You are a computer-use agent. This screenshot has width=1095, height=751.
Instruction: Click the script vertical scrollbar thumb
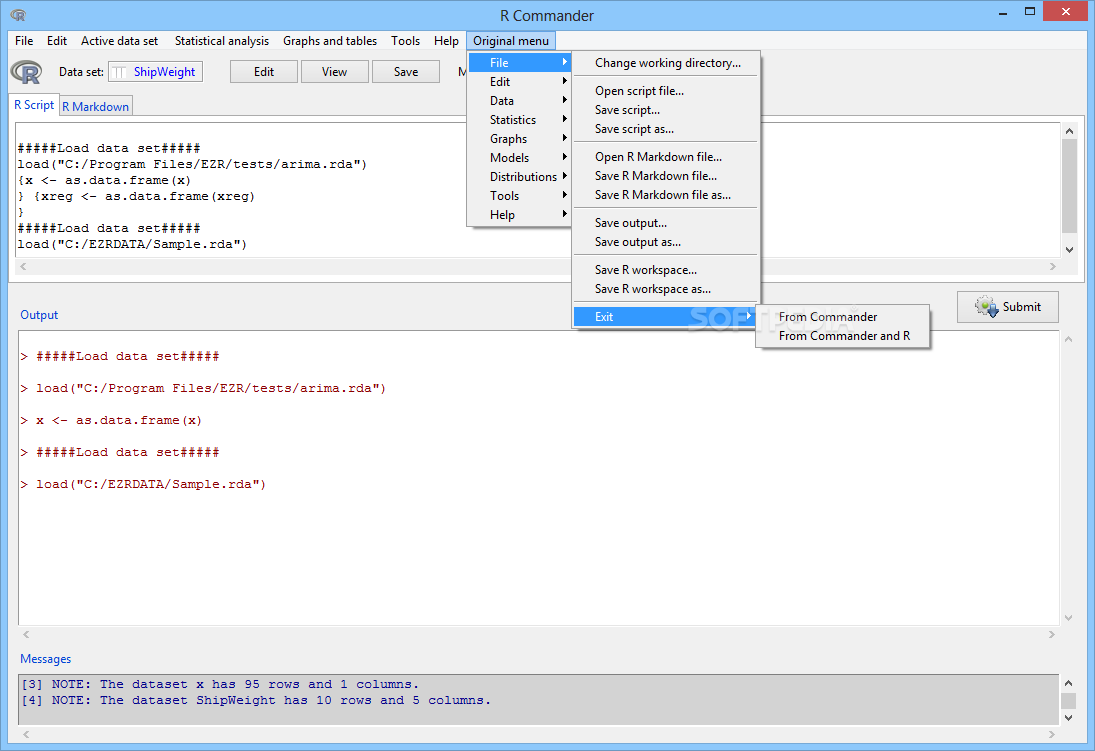tap(1068, 185)
